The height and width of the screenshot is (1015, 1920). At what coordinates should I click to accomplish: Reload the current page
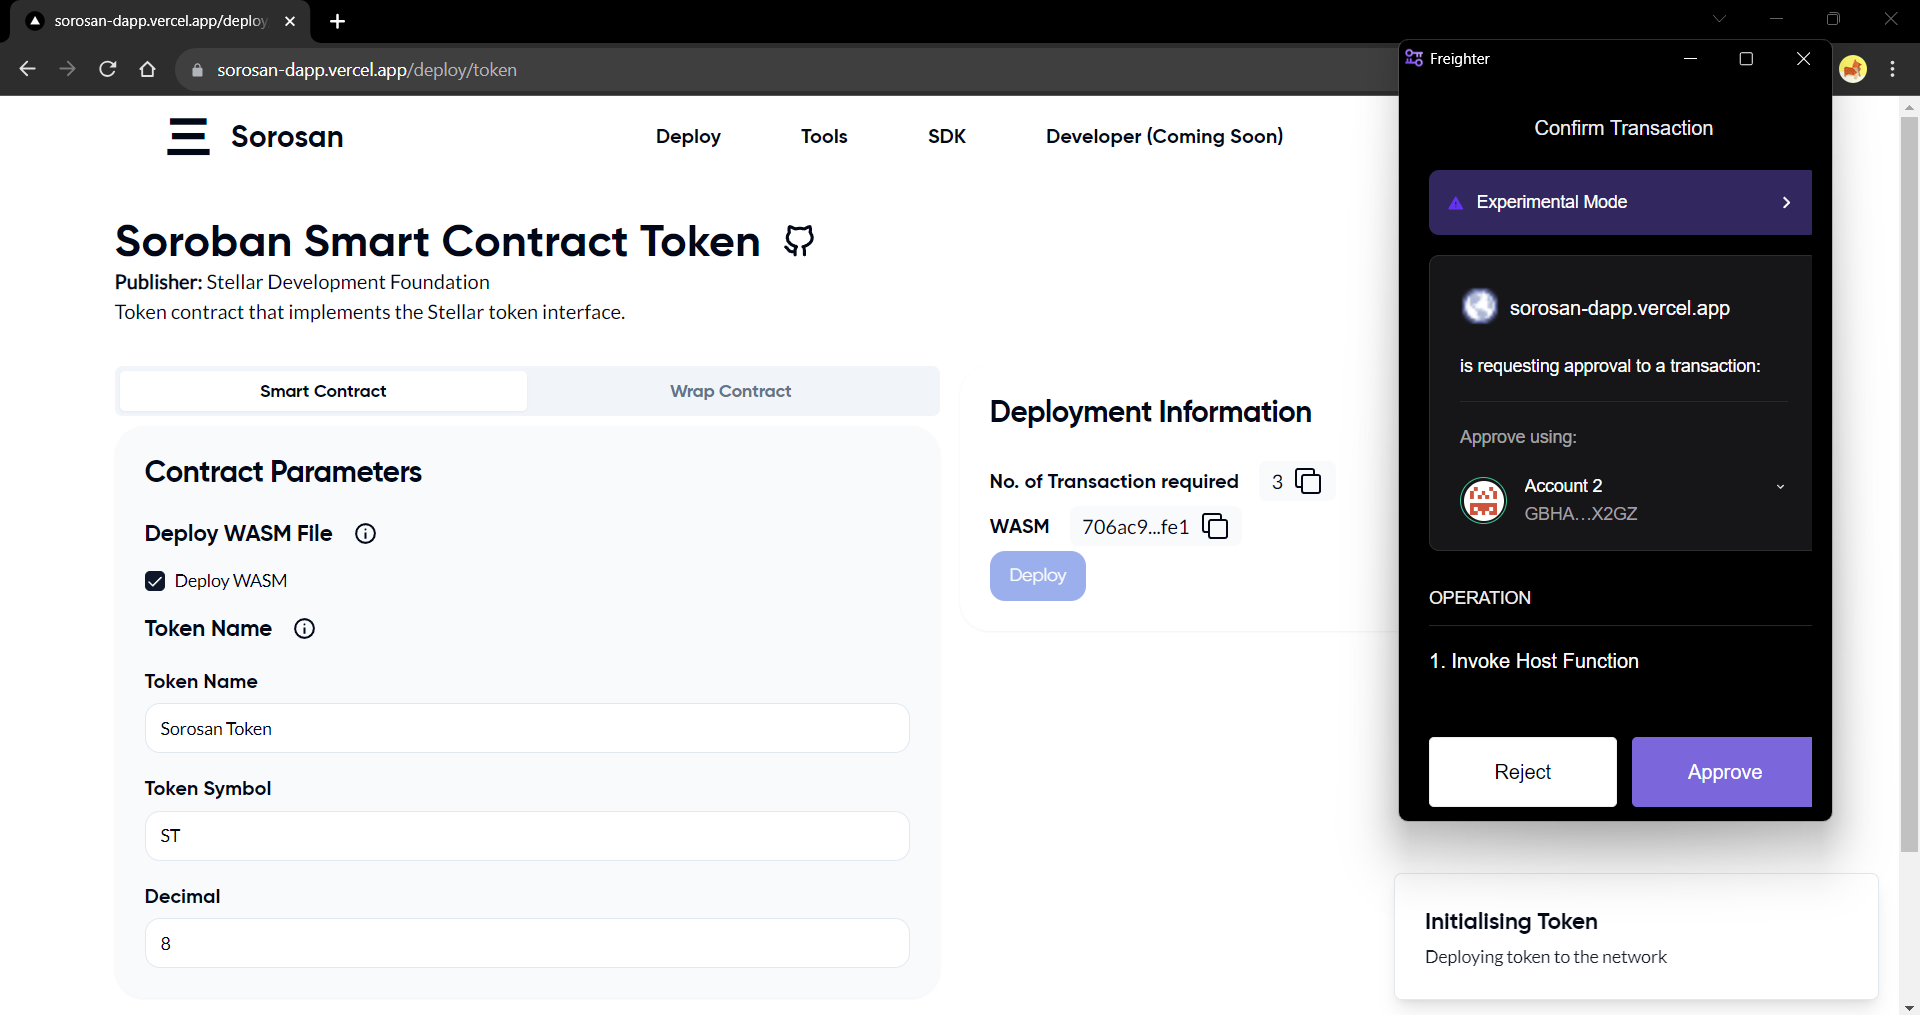pos(108,69)
